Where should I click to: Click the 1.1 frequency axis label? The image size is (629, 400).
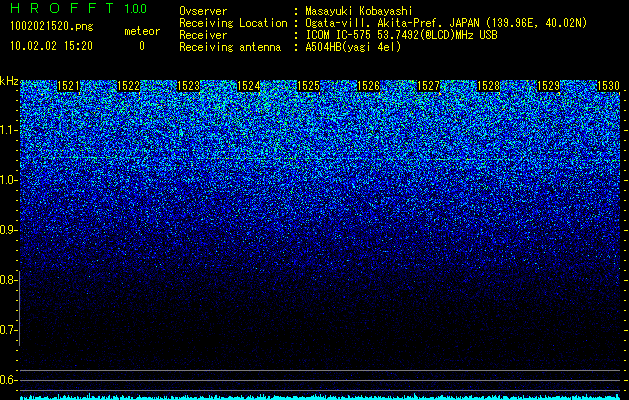(8, 130)
